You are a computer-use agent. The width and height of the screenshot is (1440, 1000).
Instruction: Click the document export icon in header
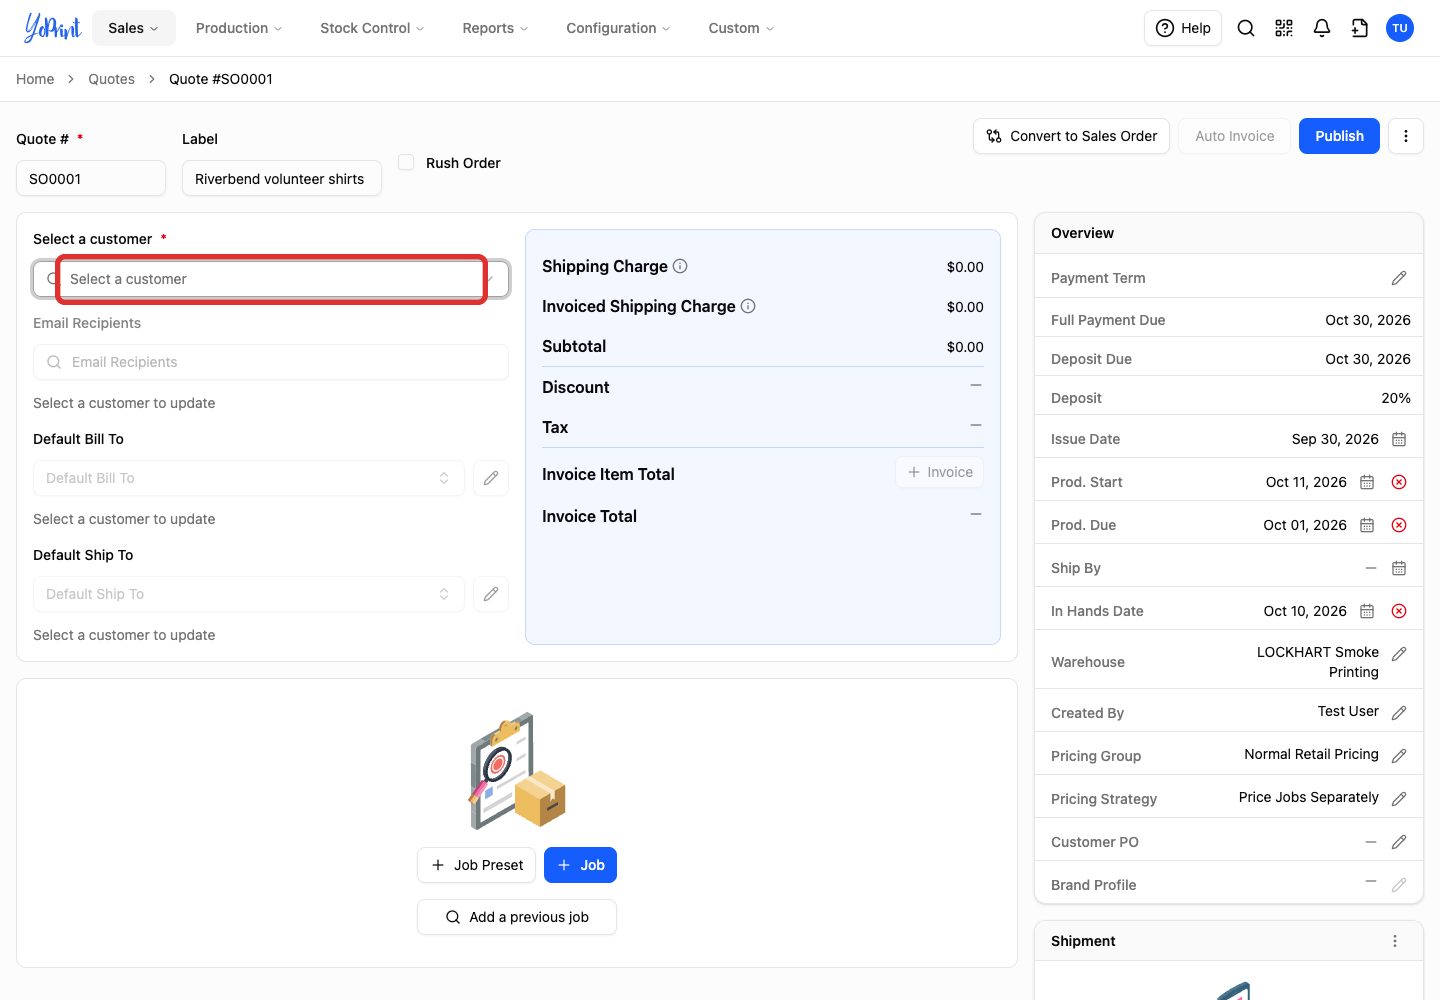(x=1360, y=28)
